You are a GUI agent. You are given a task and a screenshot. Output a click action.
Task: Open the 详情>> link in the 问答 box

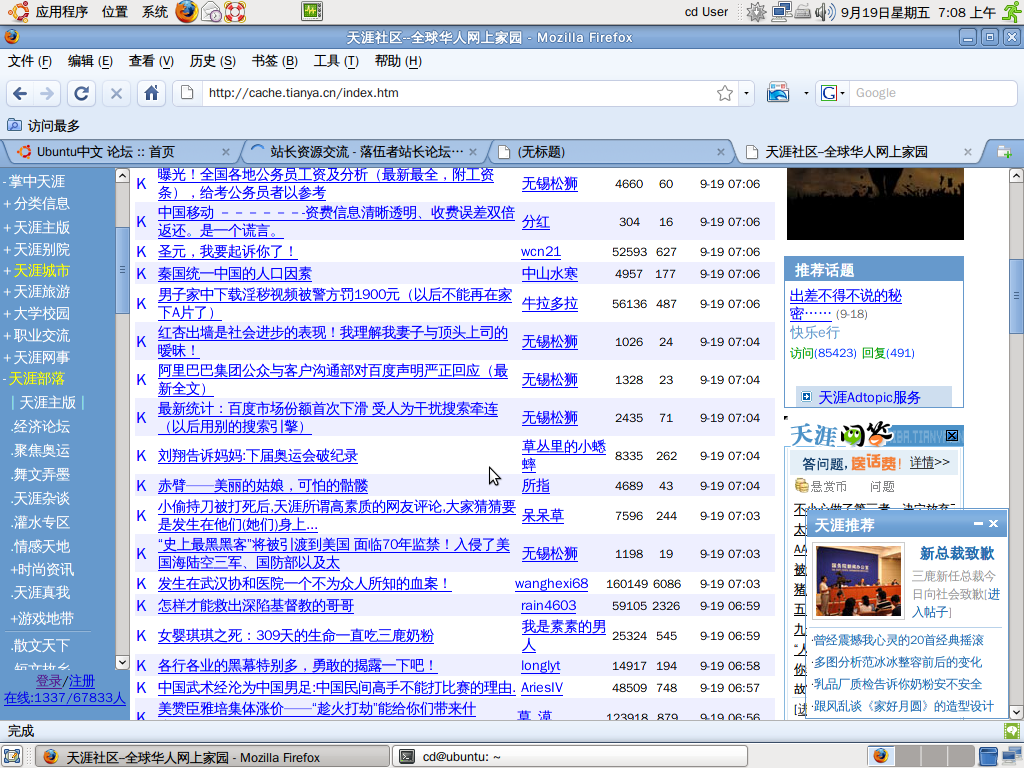[x=929, y=462]
